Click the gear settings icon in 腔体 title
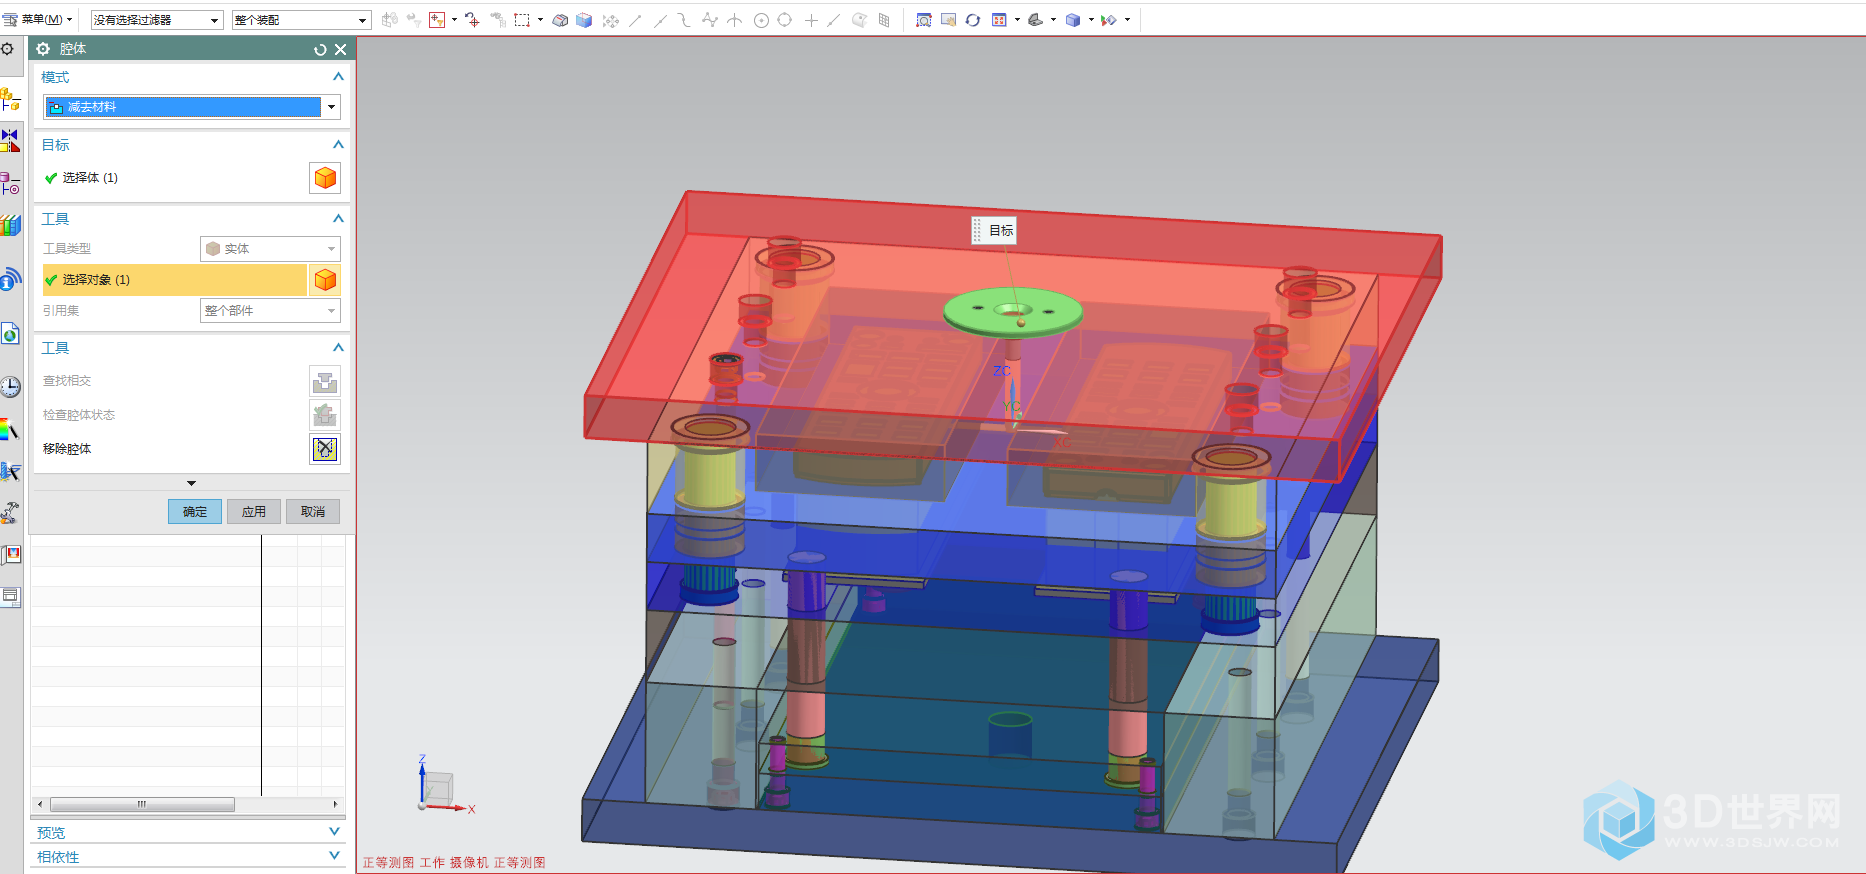This screenshot has height=874, width=1866. pyautogui.click(x=43, y=48)
